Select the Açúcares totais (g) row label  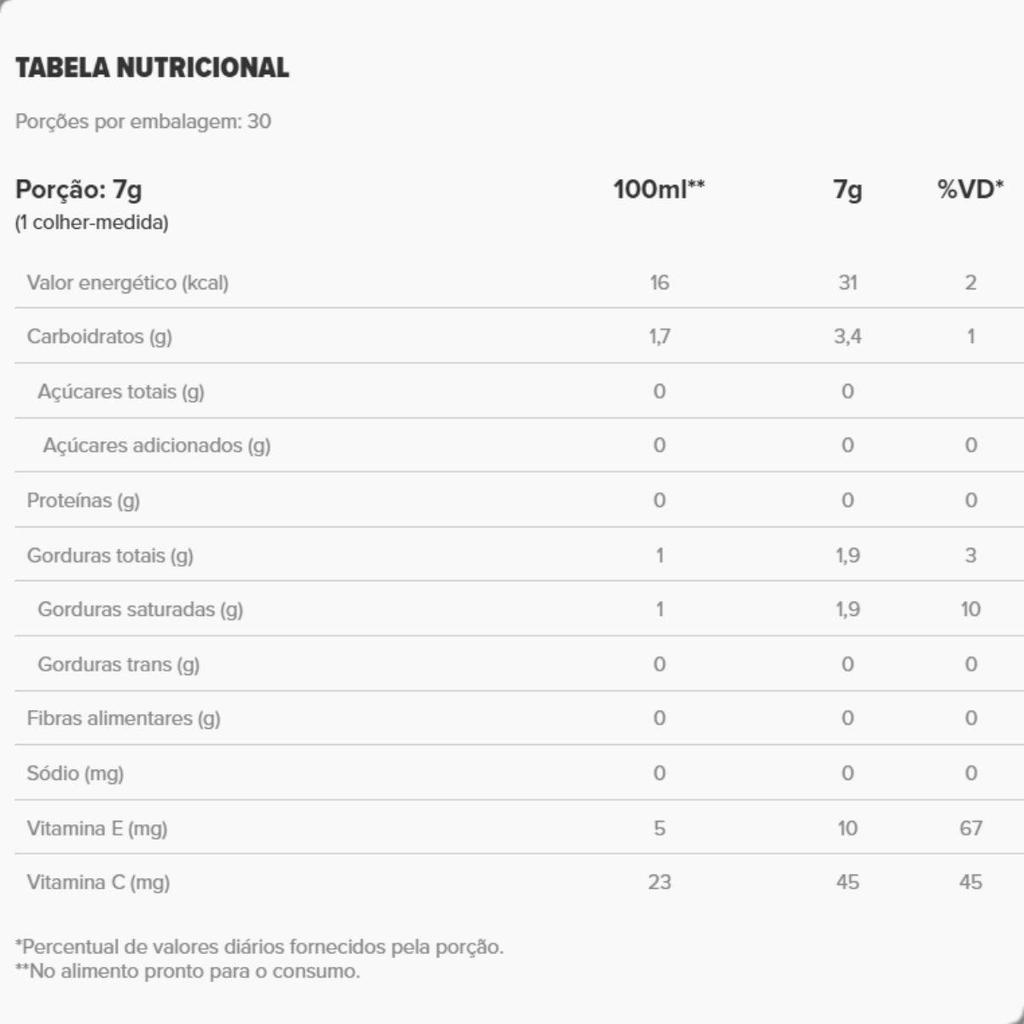coord(120,392)
